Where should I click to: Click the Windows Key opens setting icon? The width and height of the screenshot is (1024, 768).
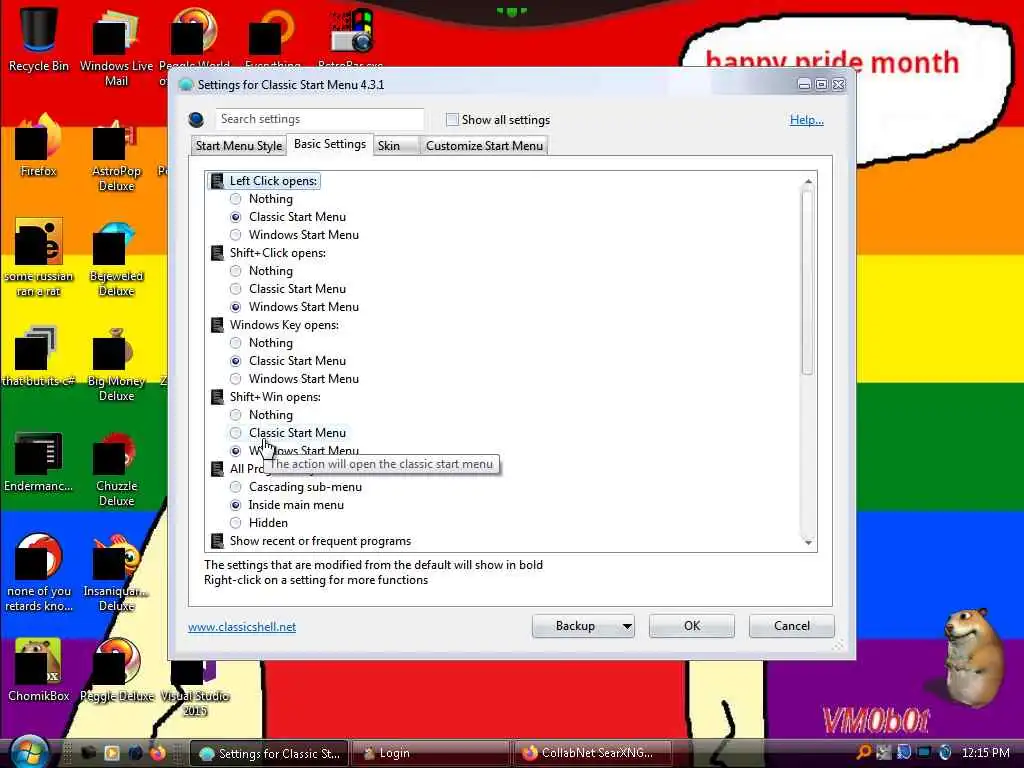tap(217, 325)
